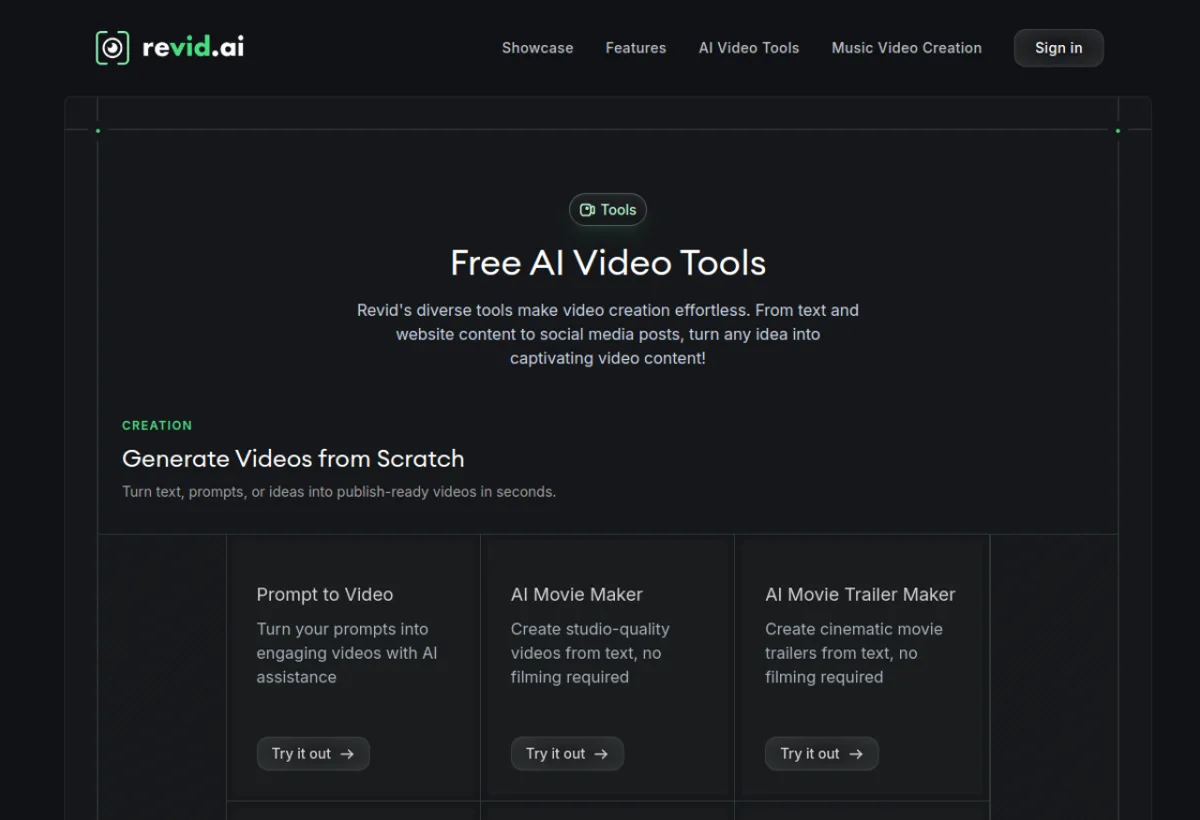Click 'Turn text, prompts, or ideas' subtitle
This screenshot has height=820, width=1200.
point(339,492)
